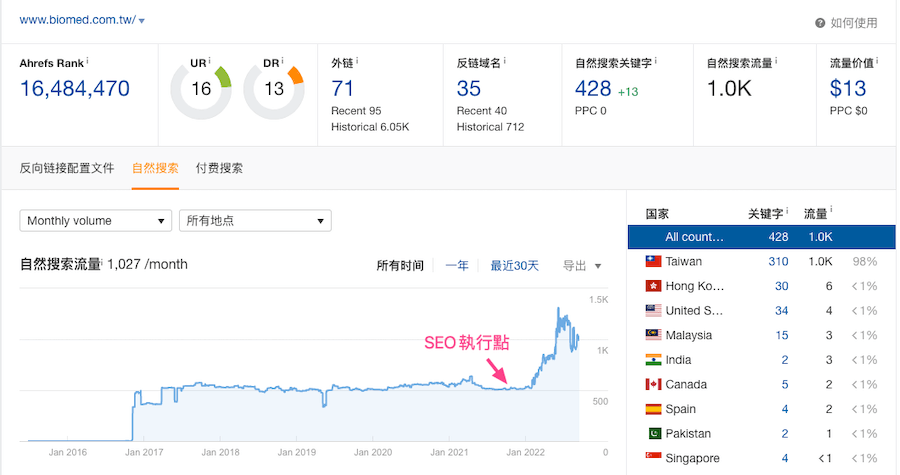Click the UR 16 gauge
This screenshot has width=900, height=475.
pyautogui.click(x=201, y=89)
